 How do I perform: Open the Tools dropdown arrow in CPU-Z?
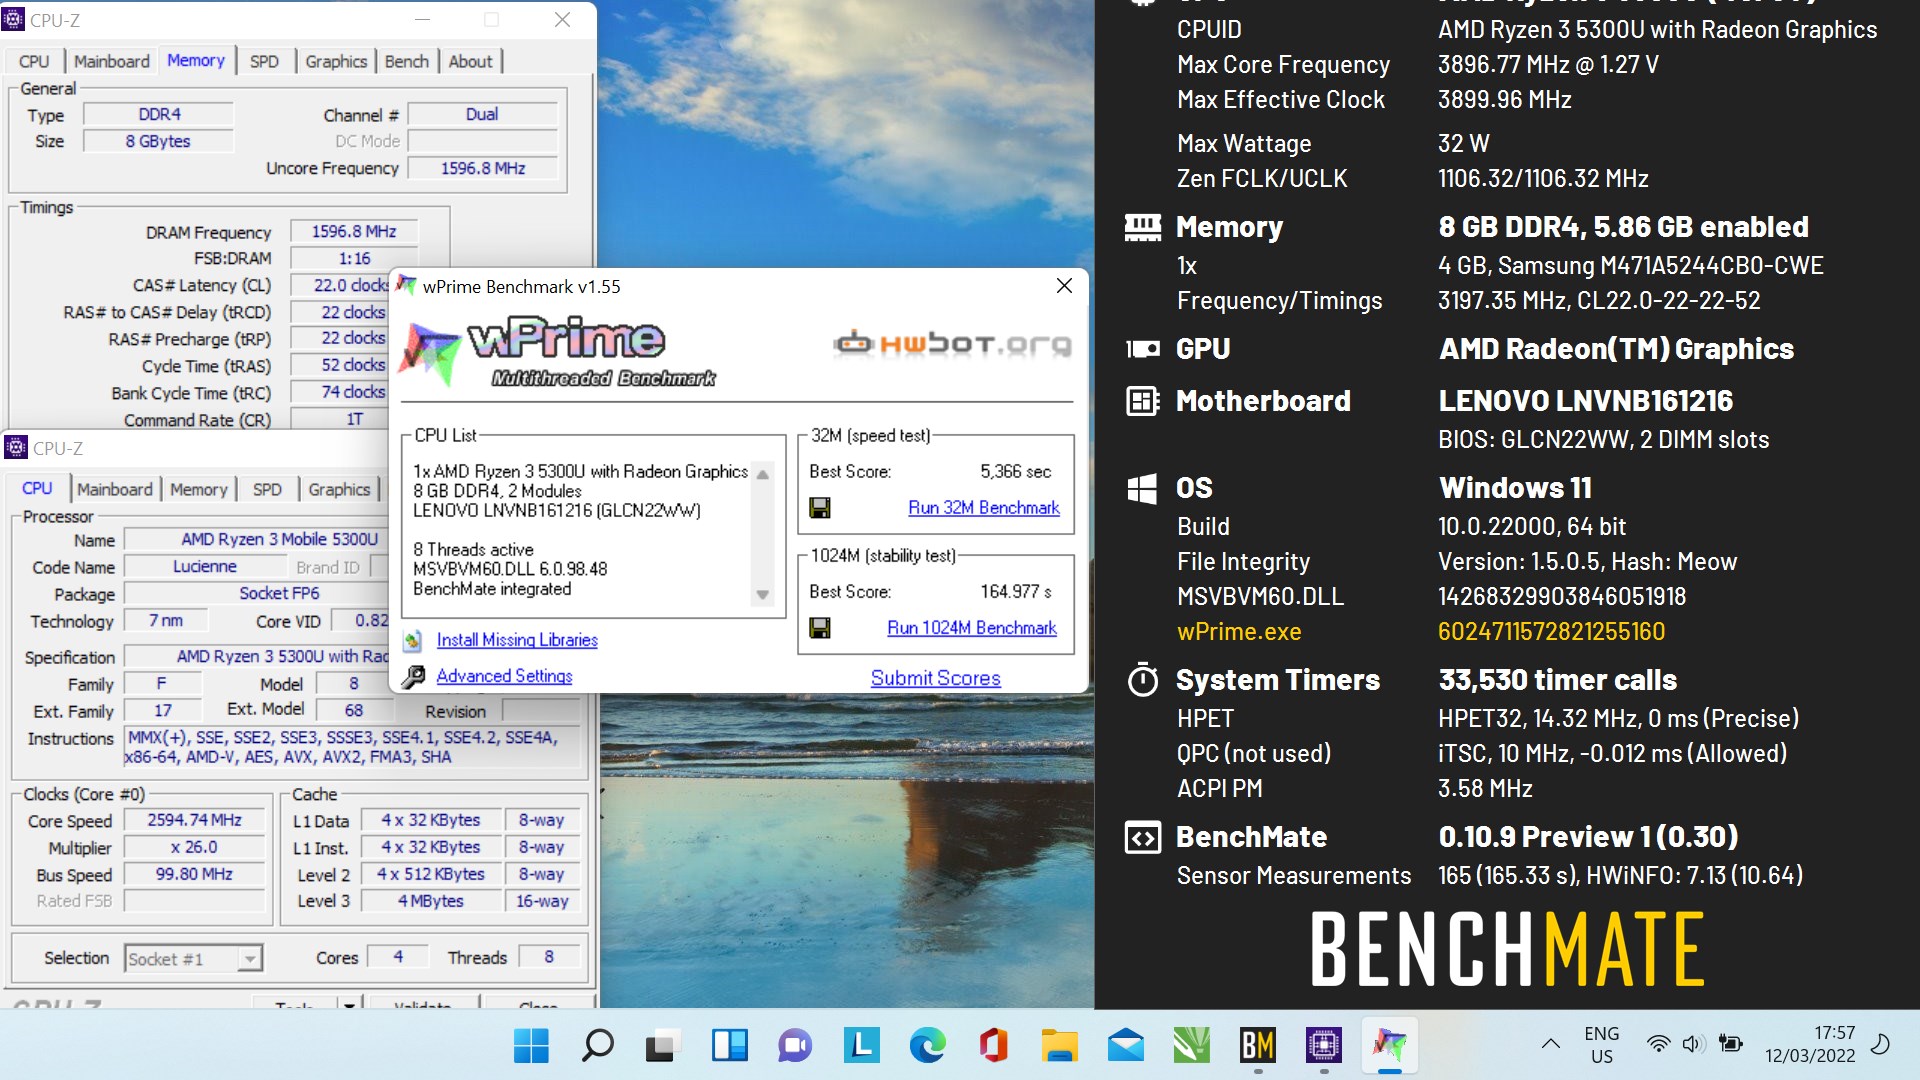click(x=349, y=1003)
